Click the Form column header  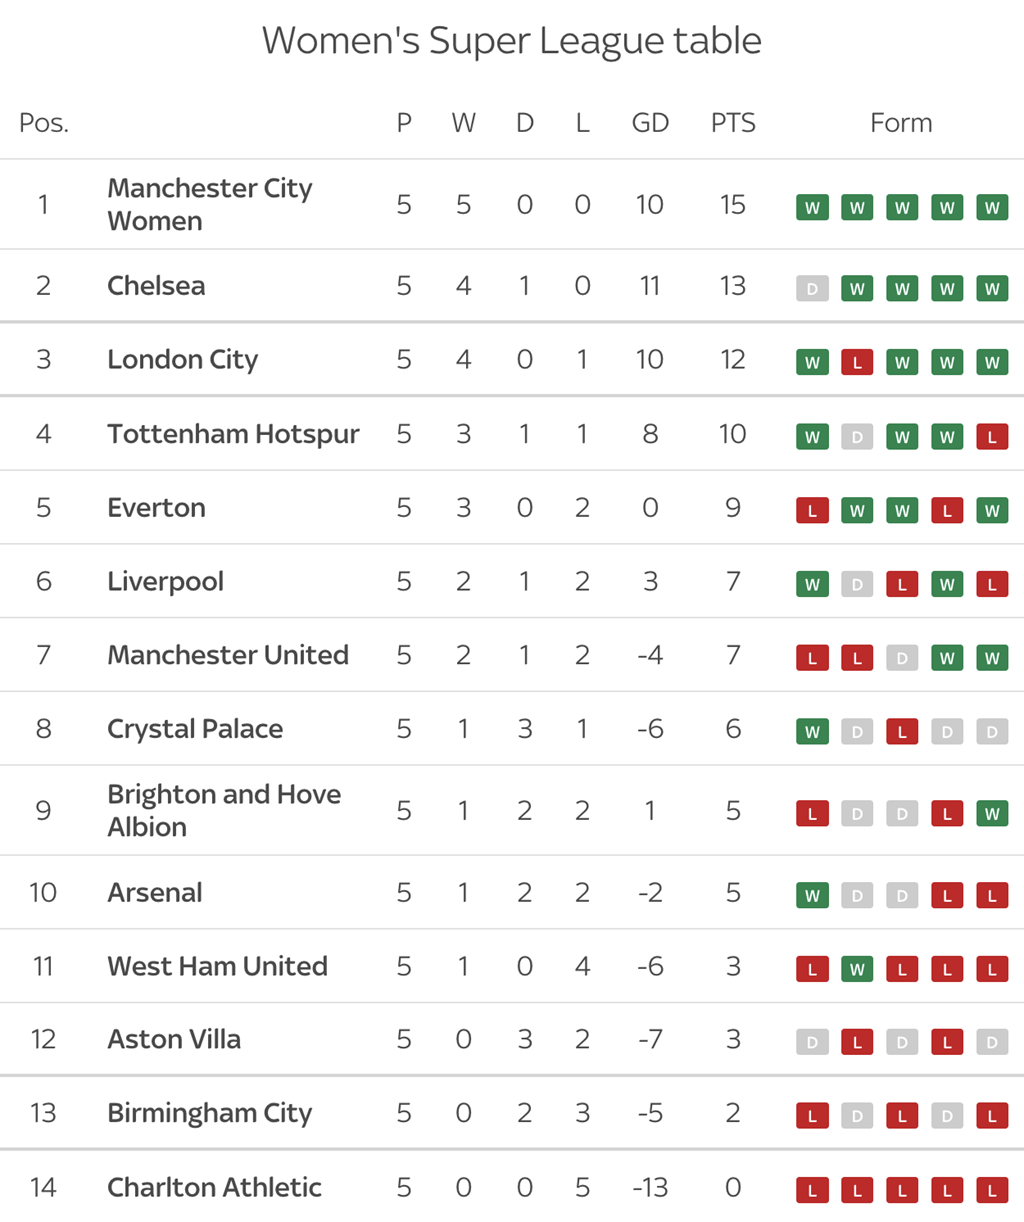pyautogui.click(x=901, y=123)
